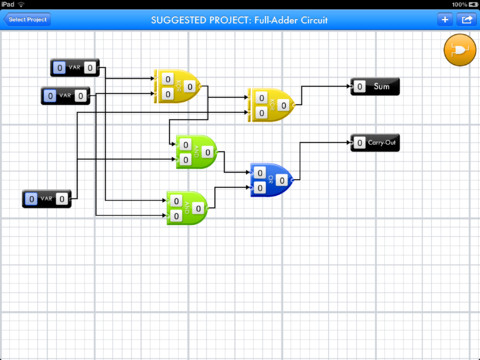Select the upper green AND gate
480x360 pixels.
pyautogui.click(x=196, y=152)
